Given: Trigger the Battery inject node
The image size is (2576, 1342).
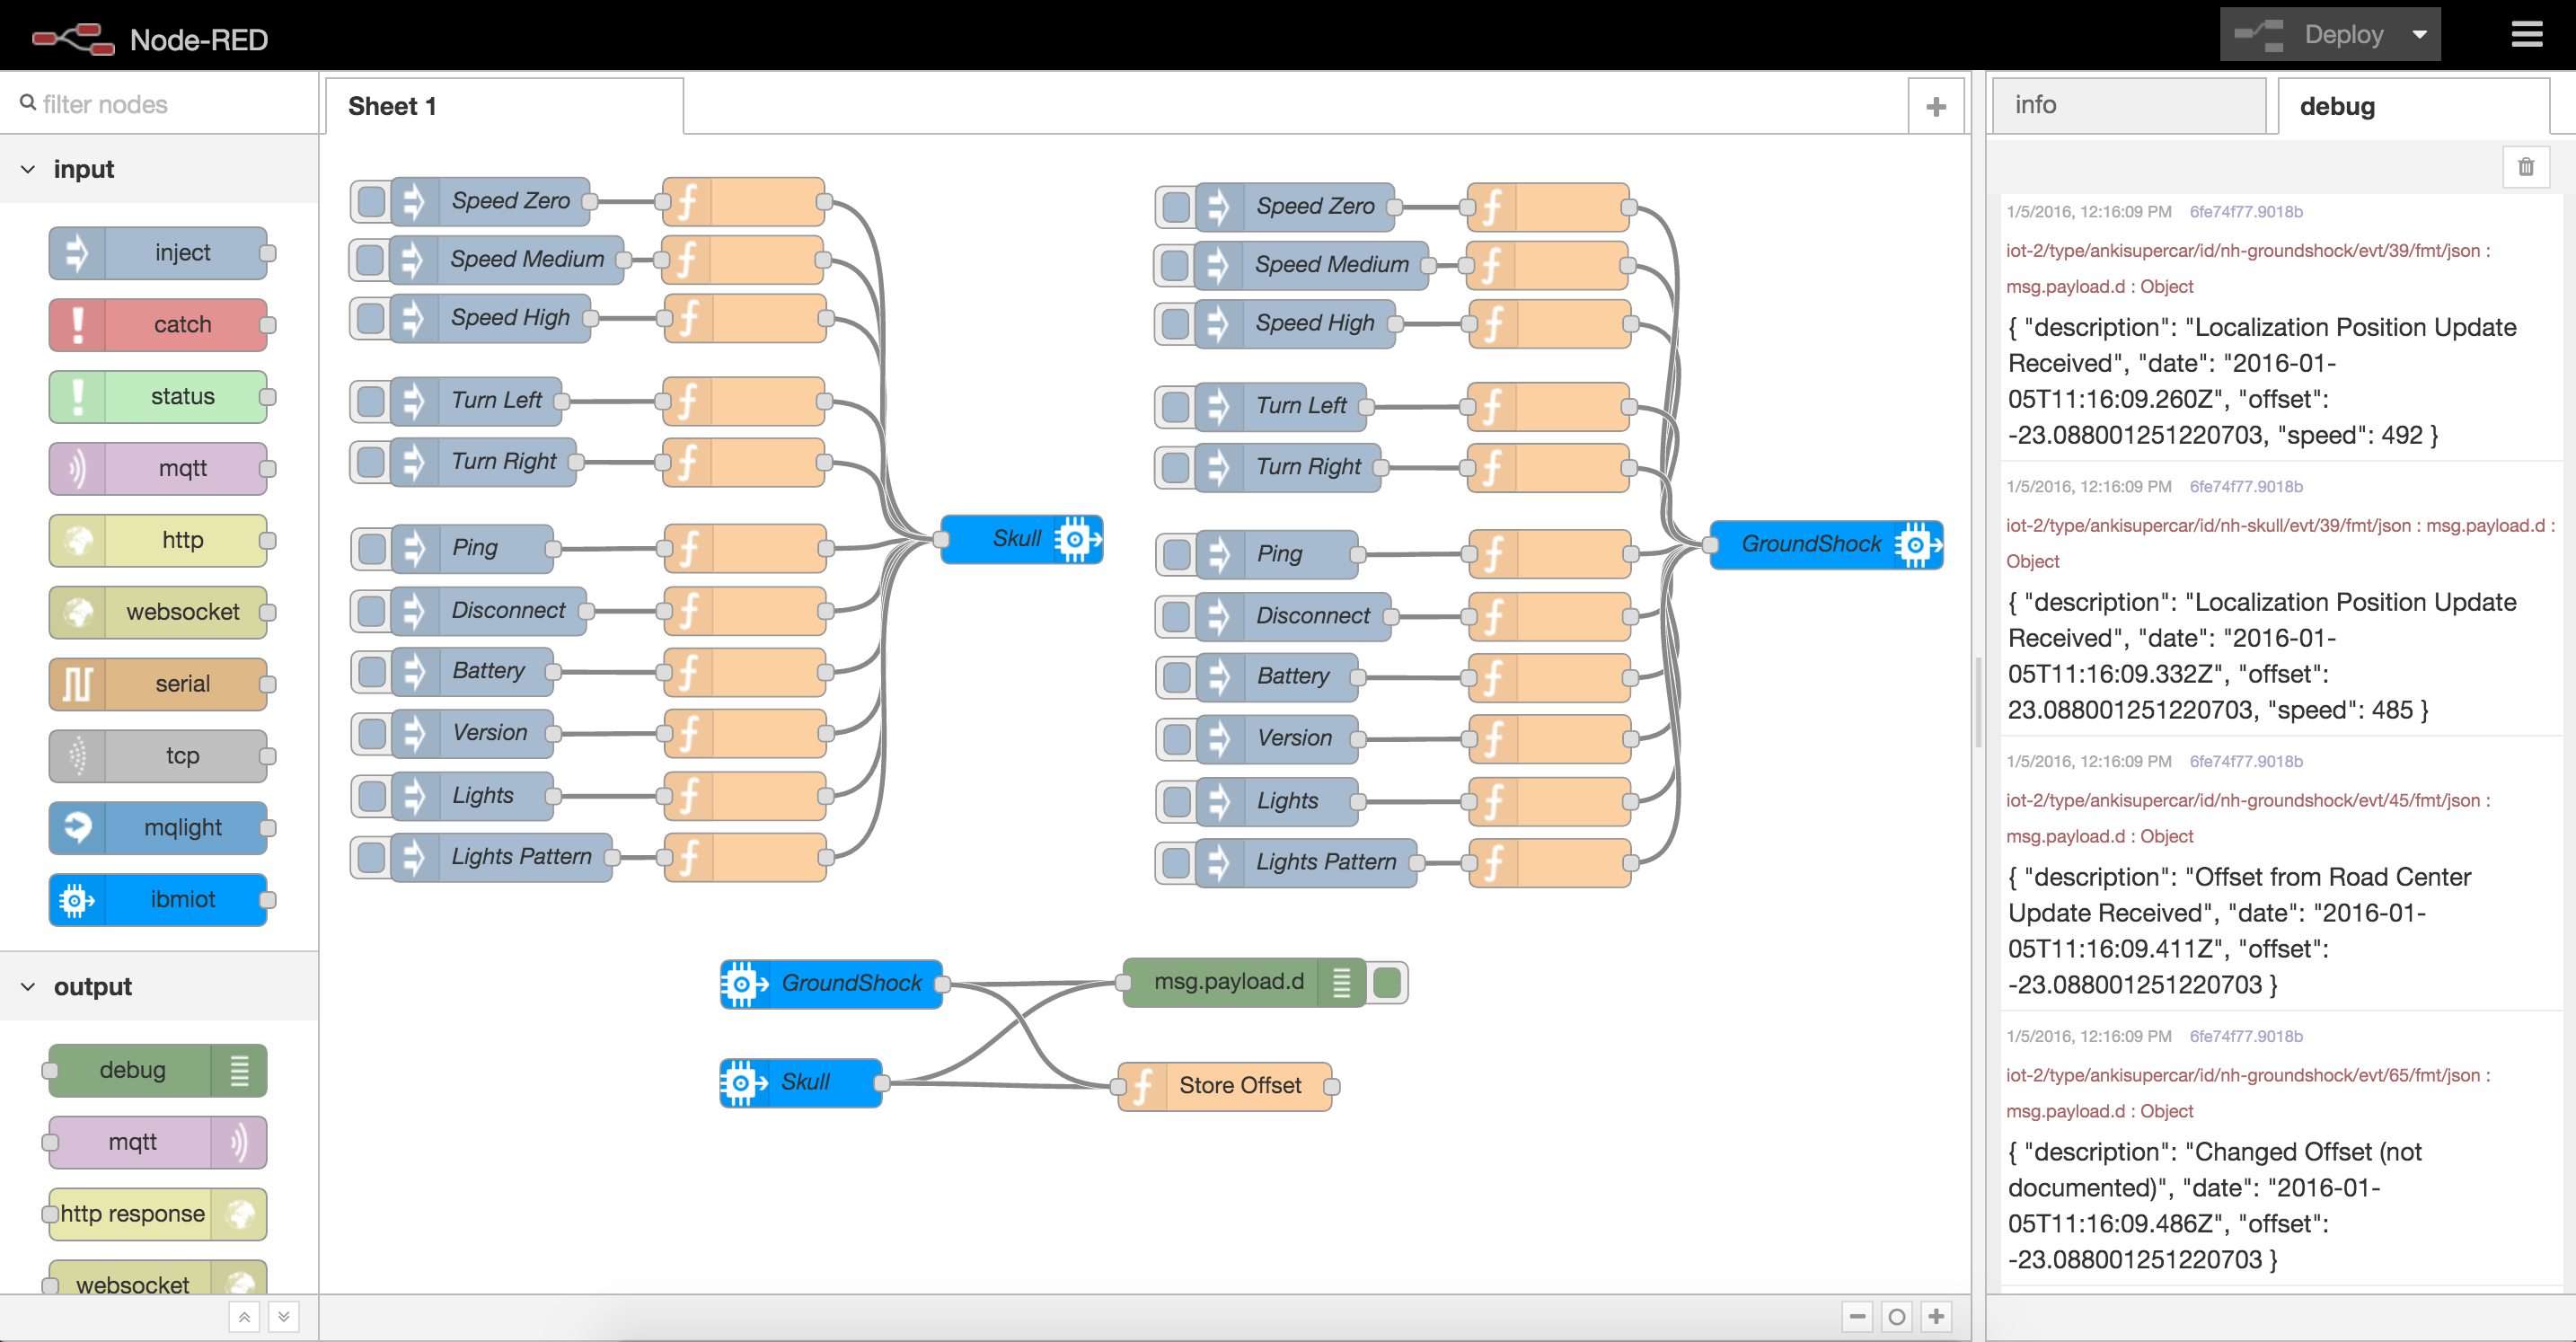Looking at the screenshot, I should [370, 671].
